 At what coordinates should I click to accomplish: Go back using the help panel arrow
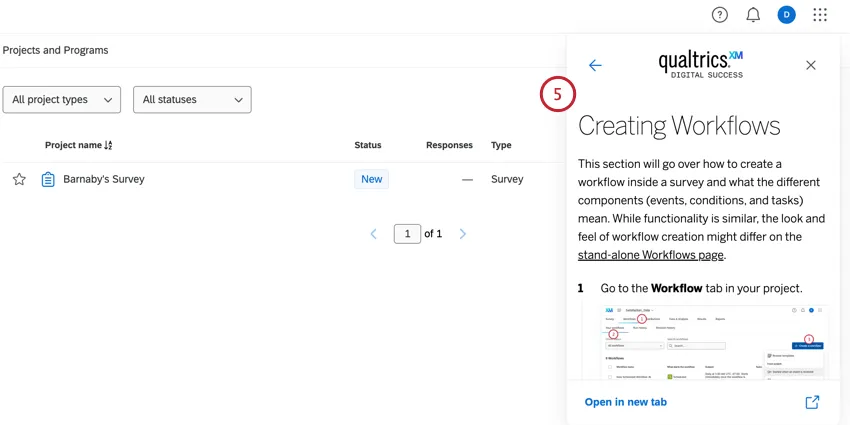tap(595, 65)
